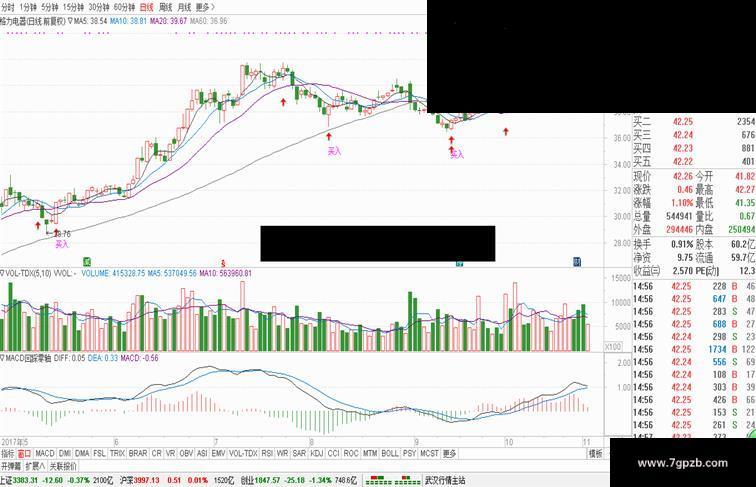The width and height of the screenshot is (756, 487).
Task: Click 买五 bid row at 42.22
Action: tap(694, 161)
